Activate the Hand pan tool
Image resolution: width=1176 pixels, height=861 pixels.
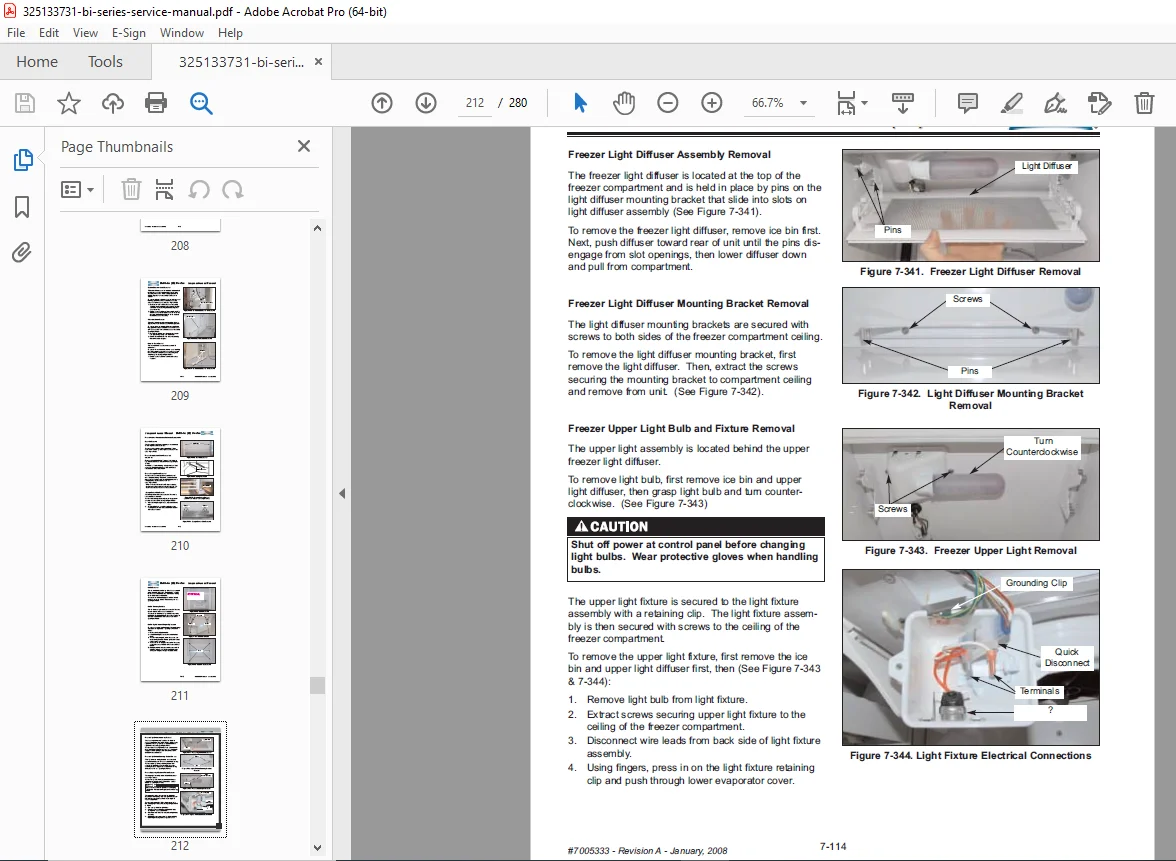click(x=623, y=103)
